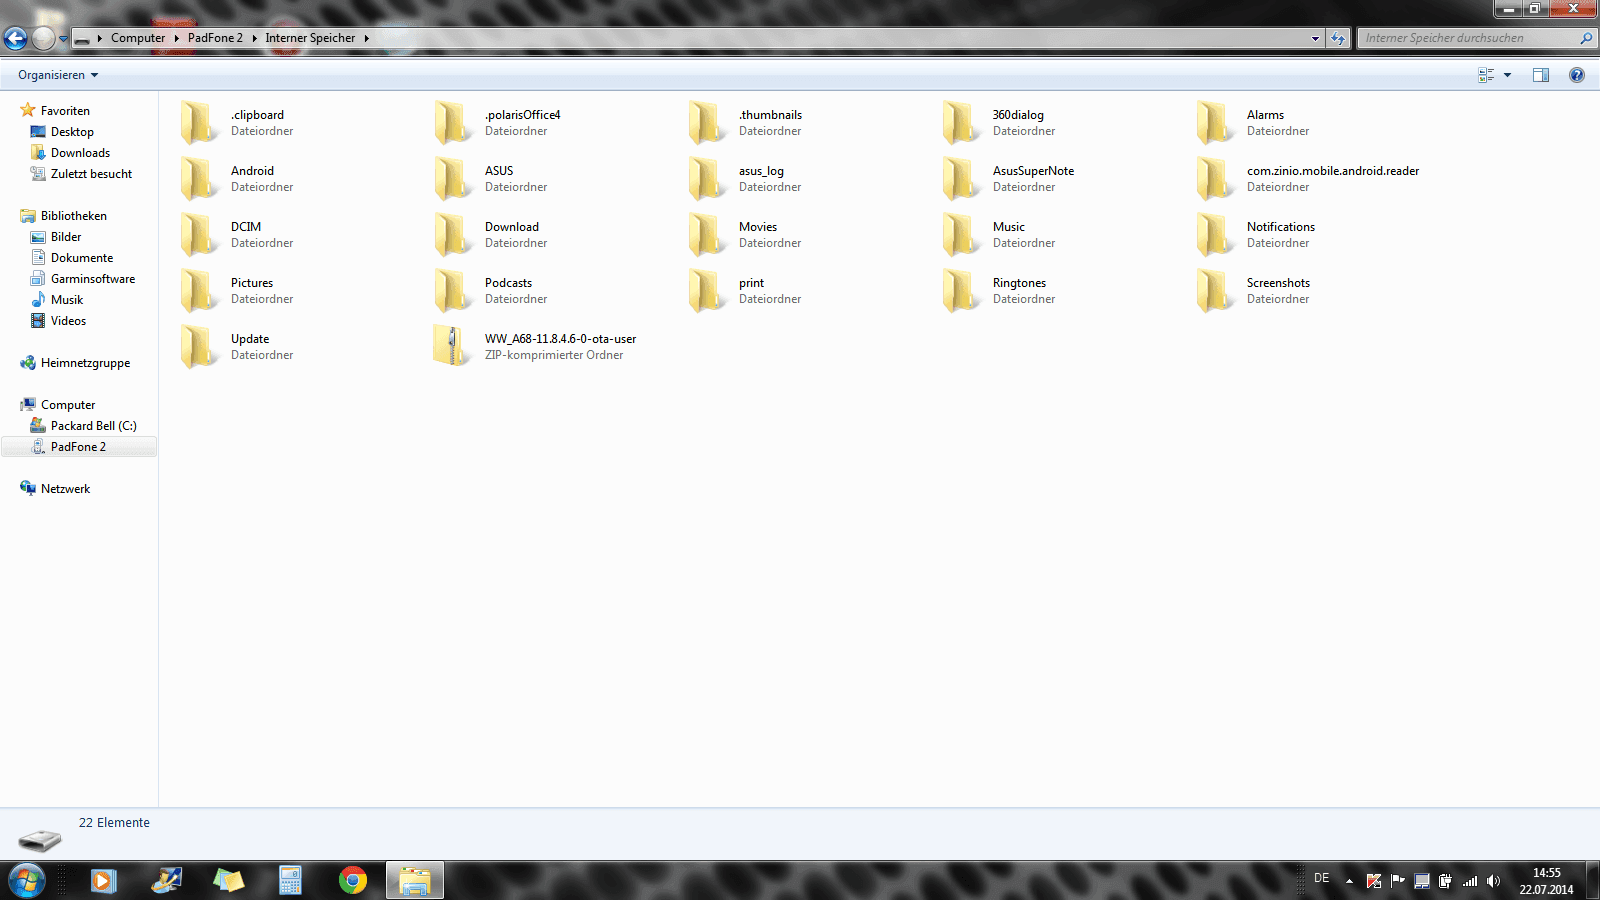The height and width of the screenshot is (900, 1600).
Task: Select the Update folder icon
Action: [200, 347]
